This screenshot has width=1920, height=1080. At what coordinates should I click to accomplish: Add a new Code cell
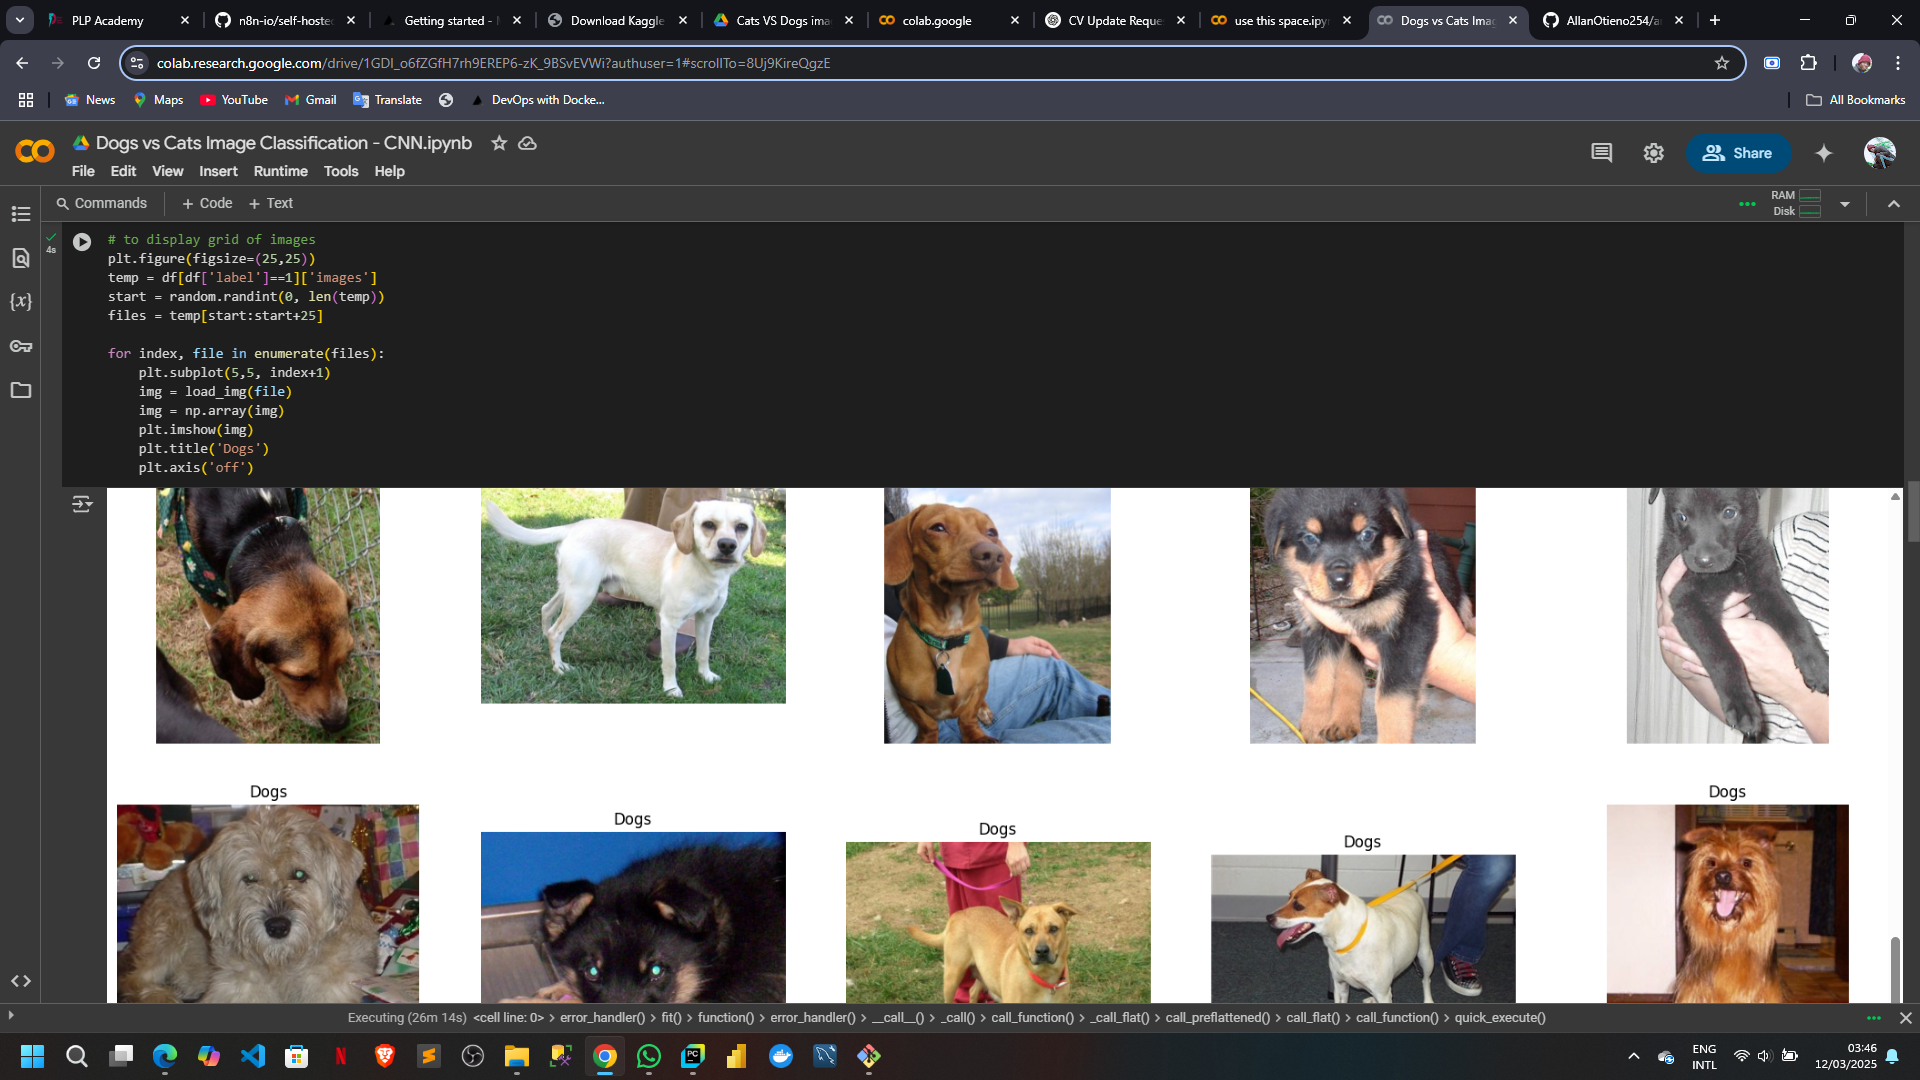(207, 203)
